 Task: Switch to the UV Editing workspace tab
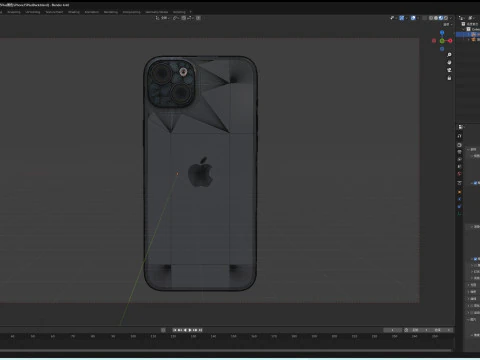coord(33,12)
